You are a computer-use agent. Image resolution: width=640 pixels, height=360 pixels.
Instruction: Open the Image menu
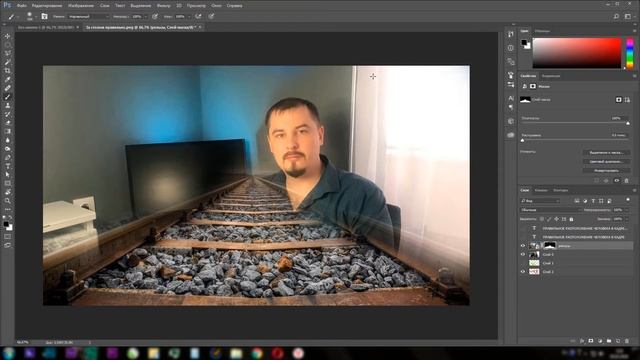coord(80,6)
